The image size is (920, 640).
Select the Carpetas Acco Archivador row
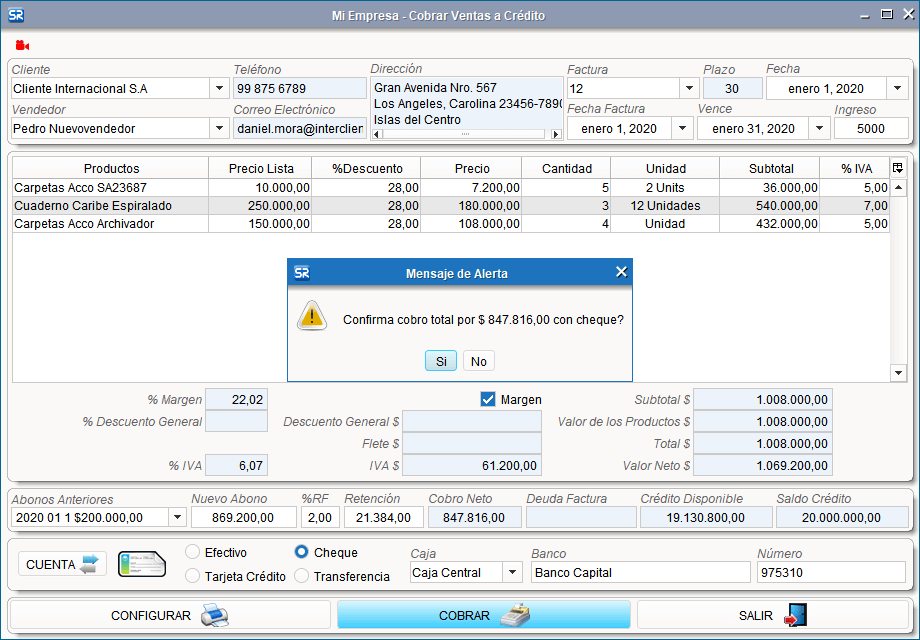point(451,224)
